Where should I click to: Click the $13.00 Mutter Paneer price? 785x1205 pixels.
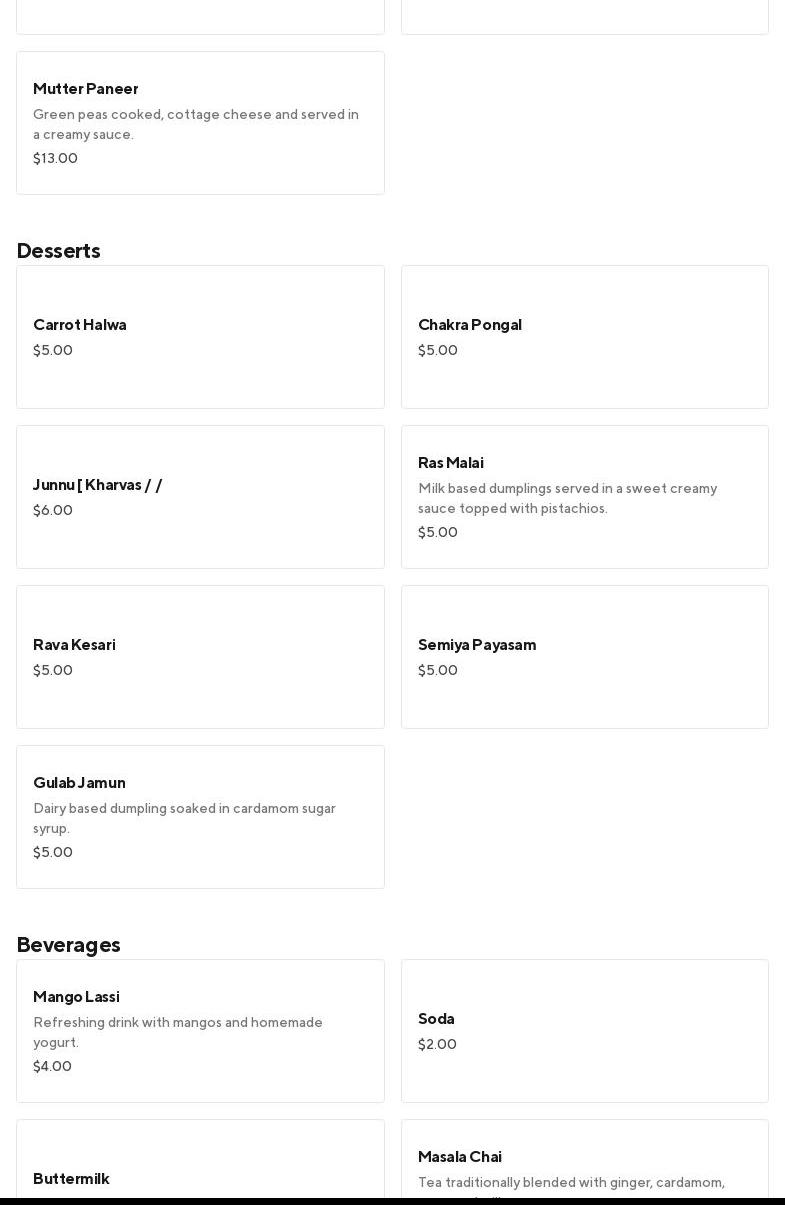pyautogui.click(x=55, y=158)
